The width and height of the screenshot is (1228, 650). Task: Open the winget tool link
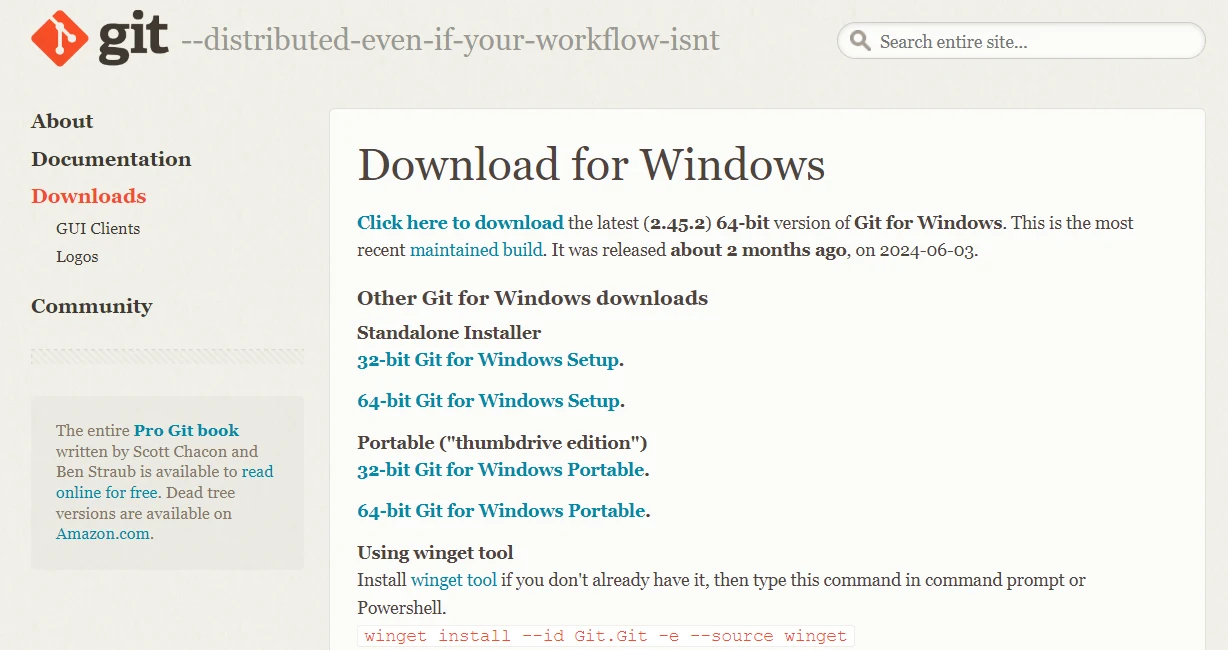[454, 580]
